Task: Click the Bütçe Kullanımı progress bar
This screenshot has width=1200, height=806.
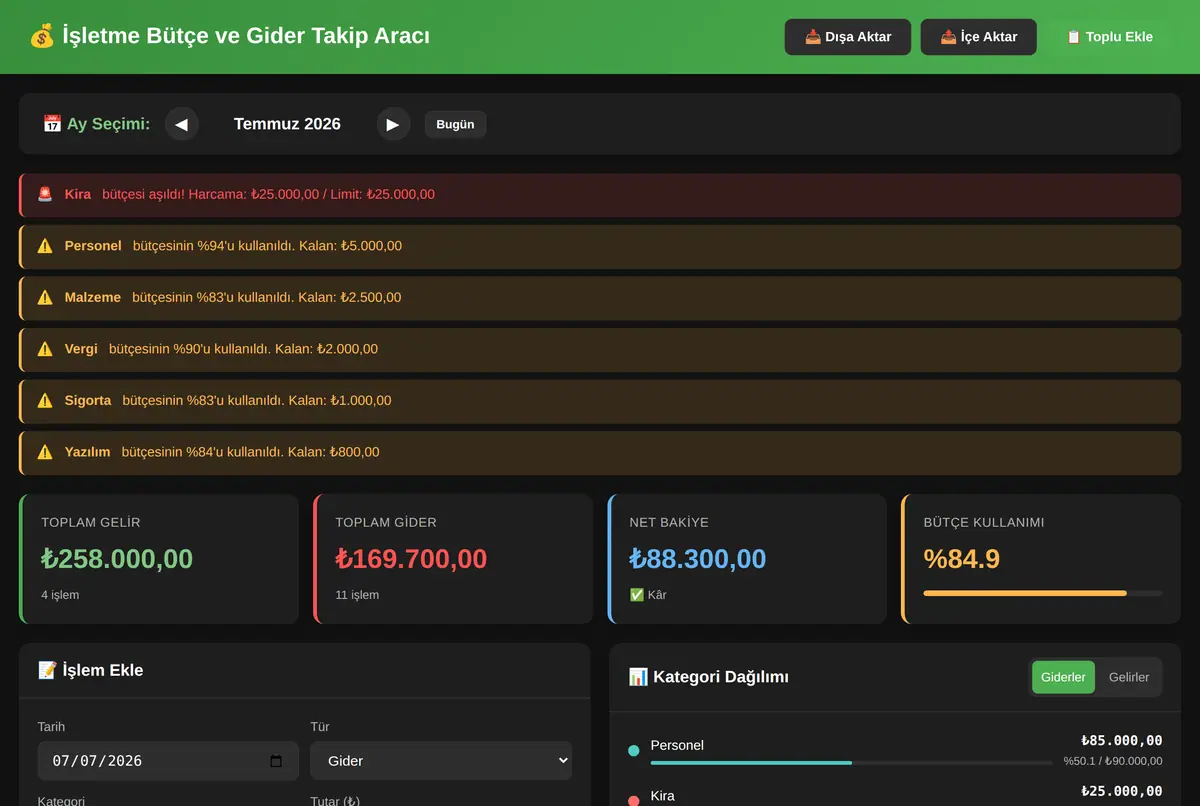Action: [1043, 593]
